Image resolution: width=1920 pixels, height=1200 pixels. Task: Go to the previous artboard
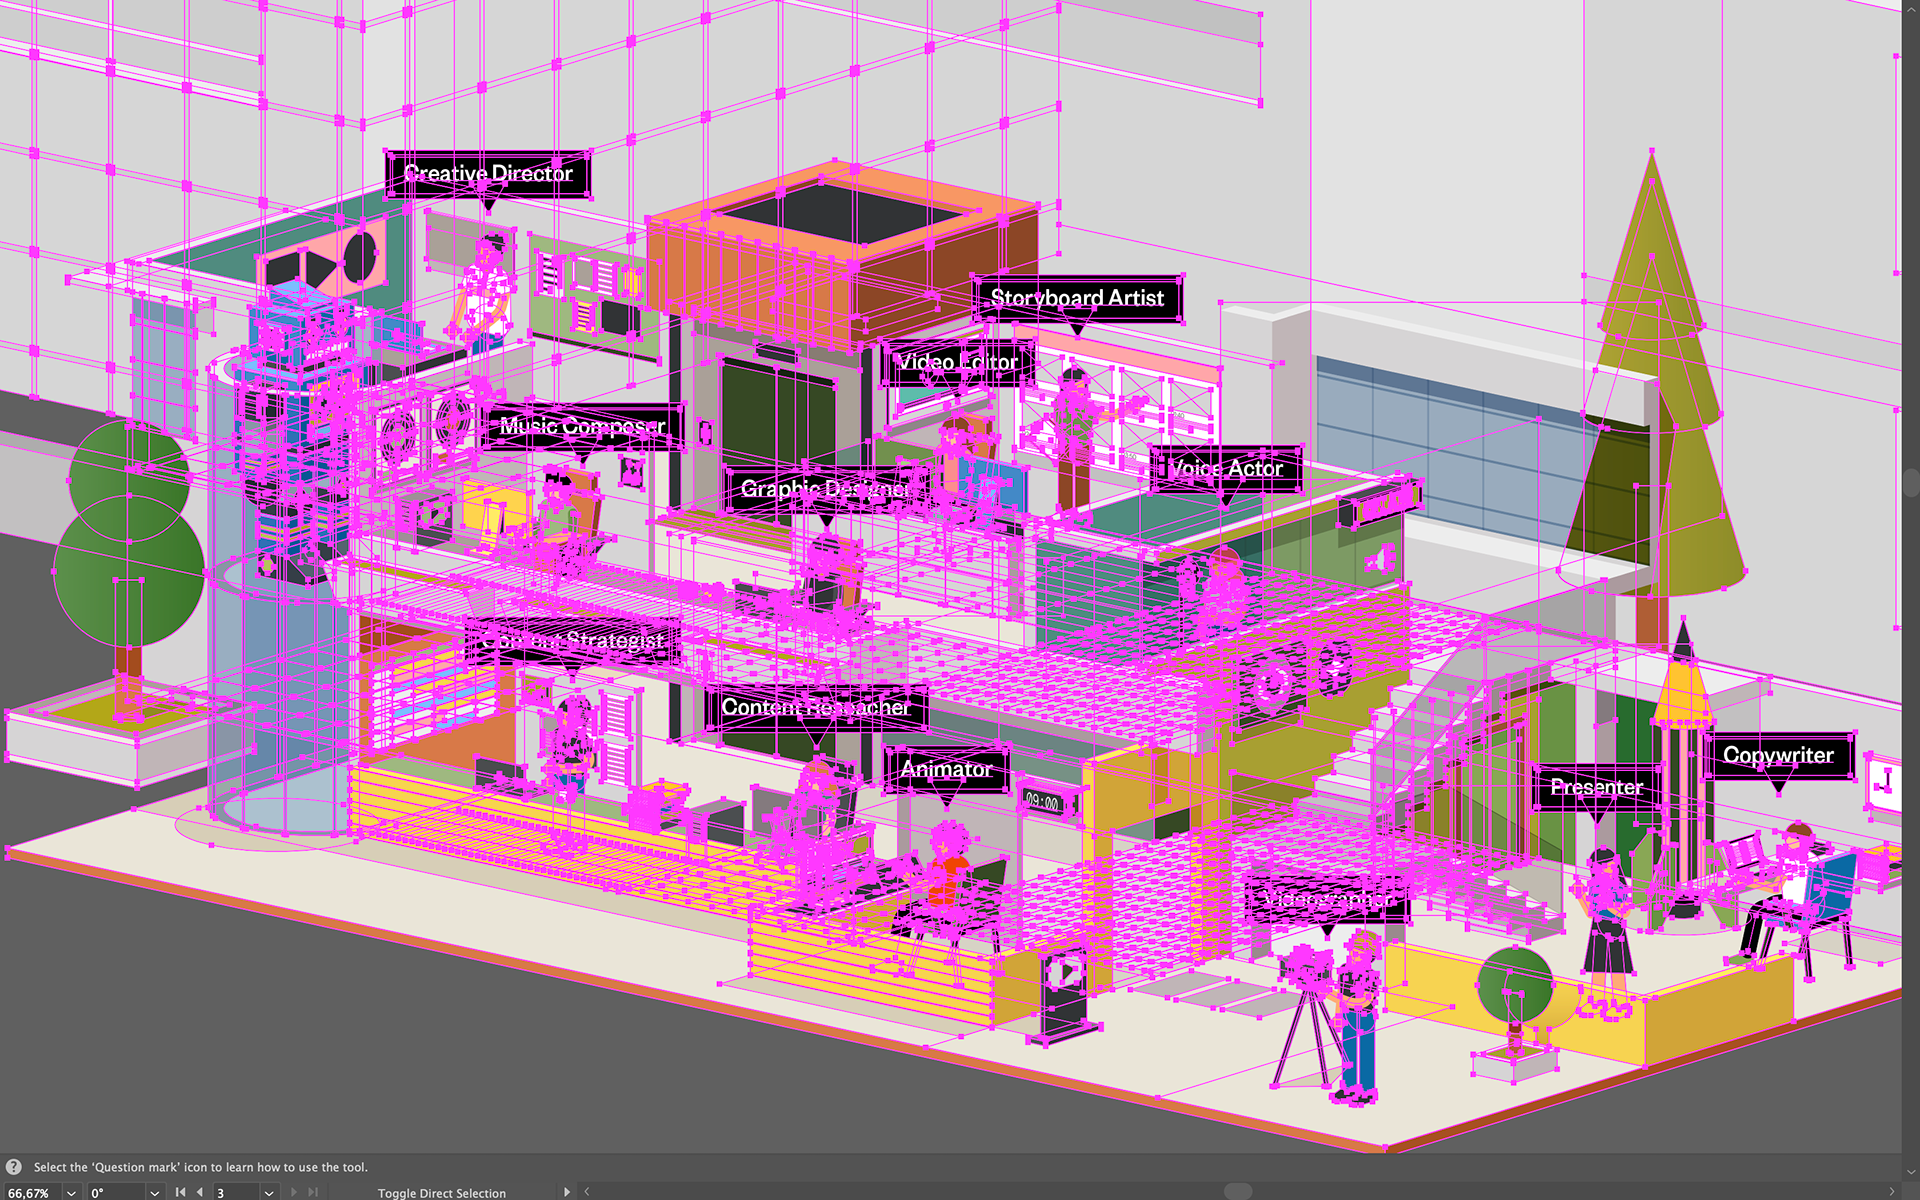coord(200,1192)
